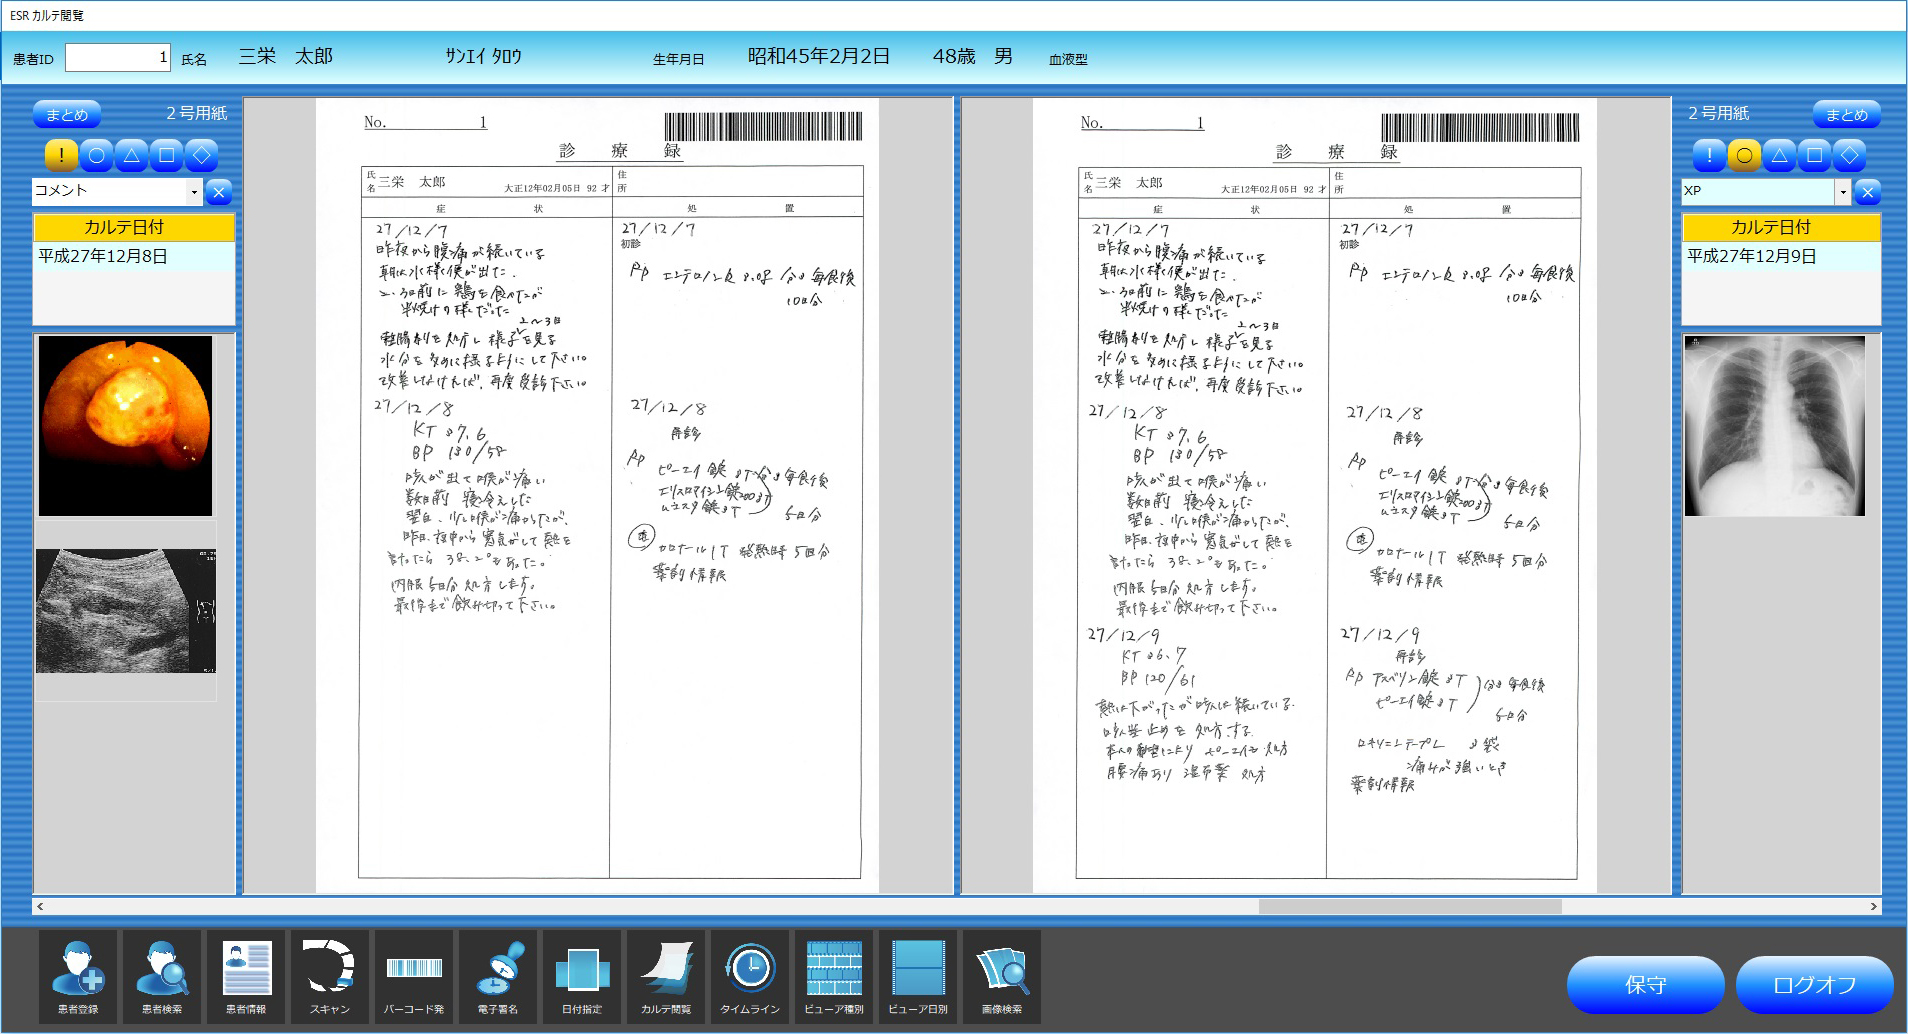Open the chest X-ray thumbnail

pyautogui.click(x=1776, y=425)
